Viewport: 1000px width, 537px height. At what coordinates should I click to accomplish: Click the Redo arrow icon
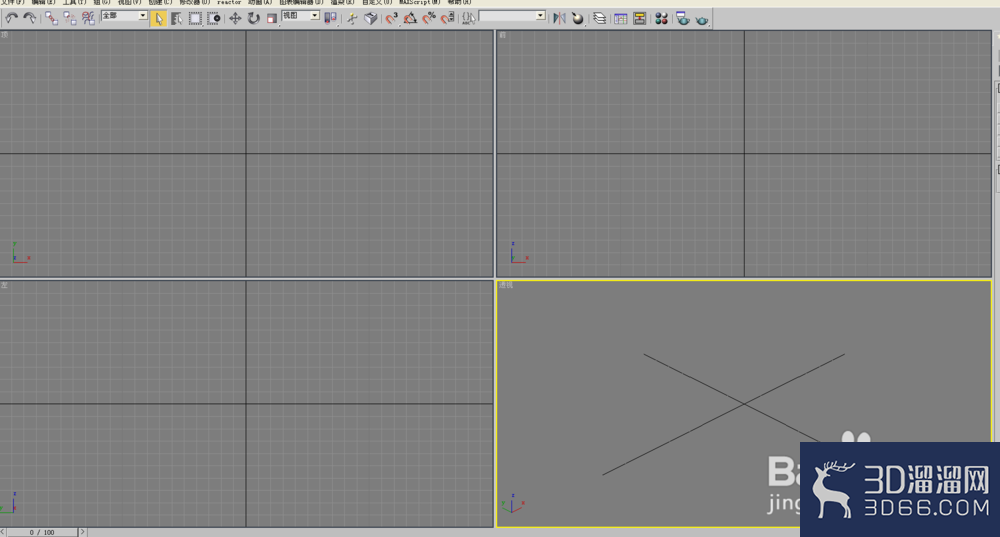(29, 18)
